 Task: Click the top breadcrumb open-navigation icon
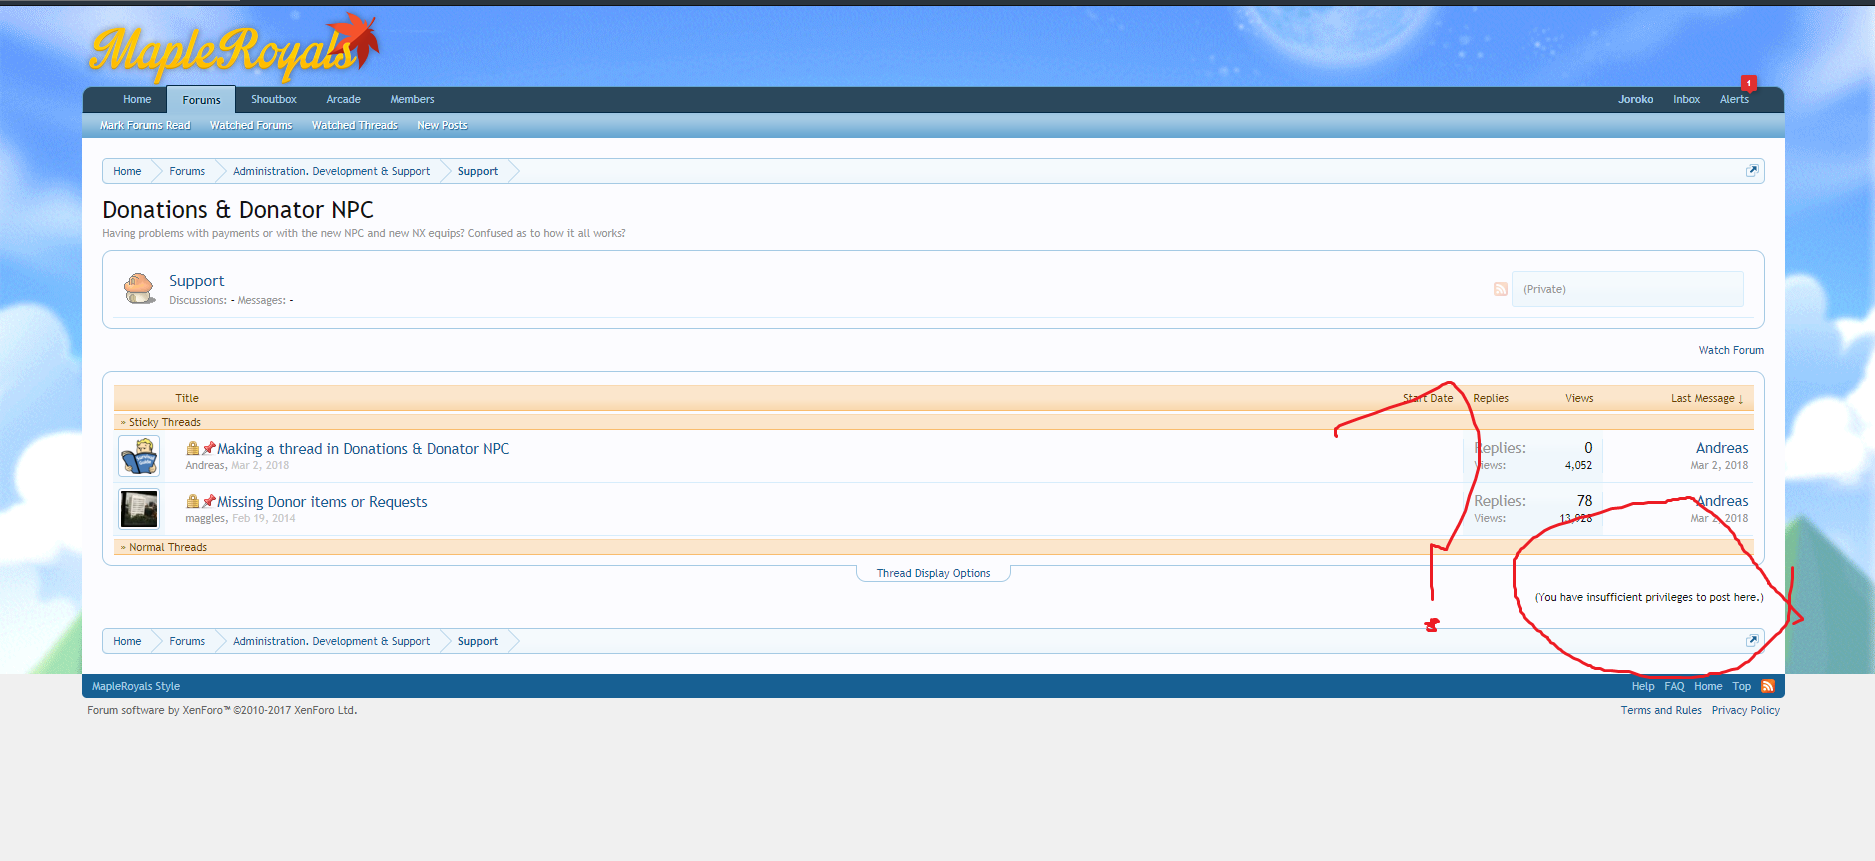(x=1751, y=171)
